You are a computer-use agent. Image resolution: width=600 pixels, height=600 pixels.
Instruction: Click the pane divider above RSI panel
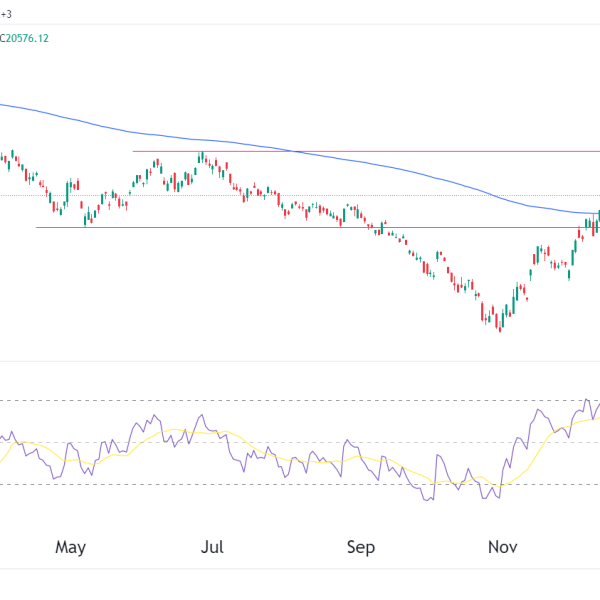click(300, 362)
